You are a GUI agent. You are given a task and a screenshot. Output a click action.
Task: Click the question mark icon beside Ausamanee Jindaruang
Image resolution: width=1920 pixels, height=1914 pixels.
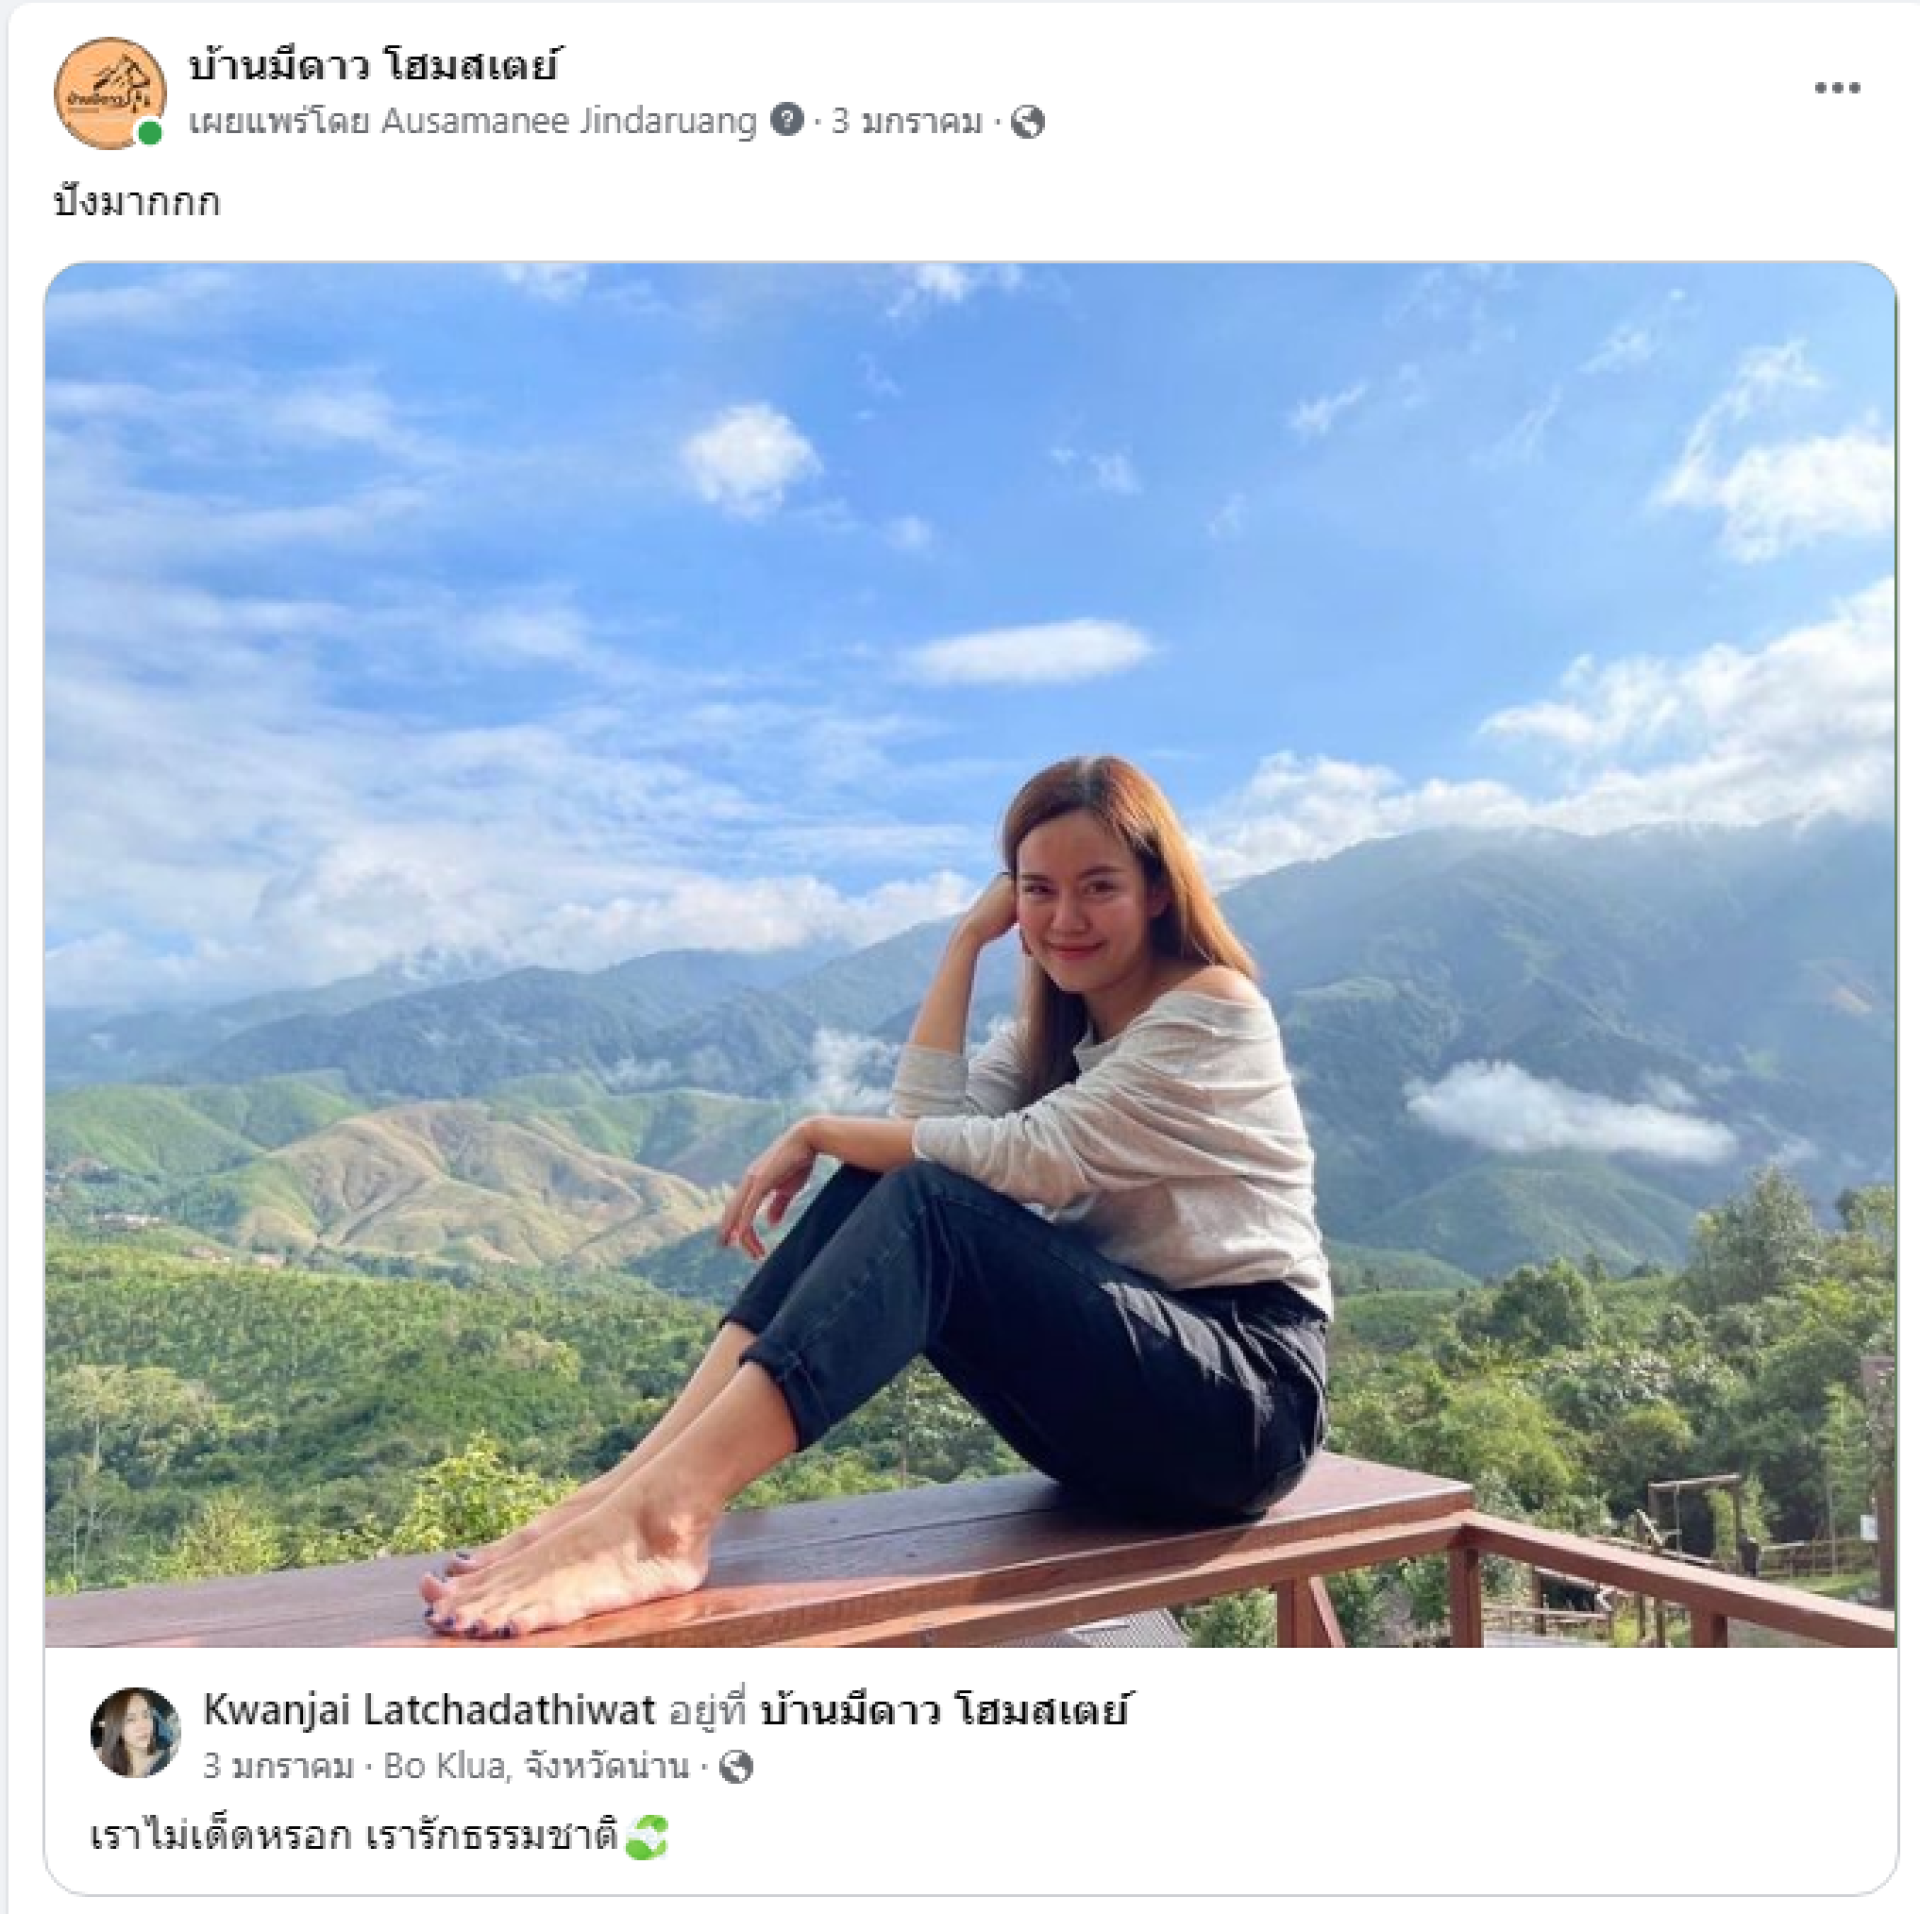pyautogui.click(x=787, y=121)
